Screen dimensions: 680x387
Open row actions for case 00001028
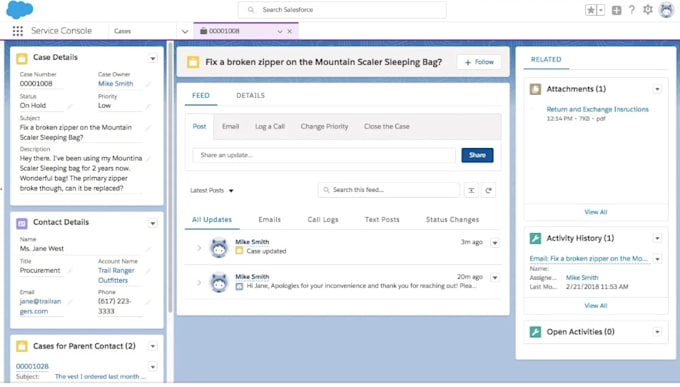153,367
